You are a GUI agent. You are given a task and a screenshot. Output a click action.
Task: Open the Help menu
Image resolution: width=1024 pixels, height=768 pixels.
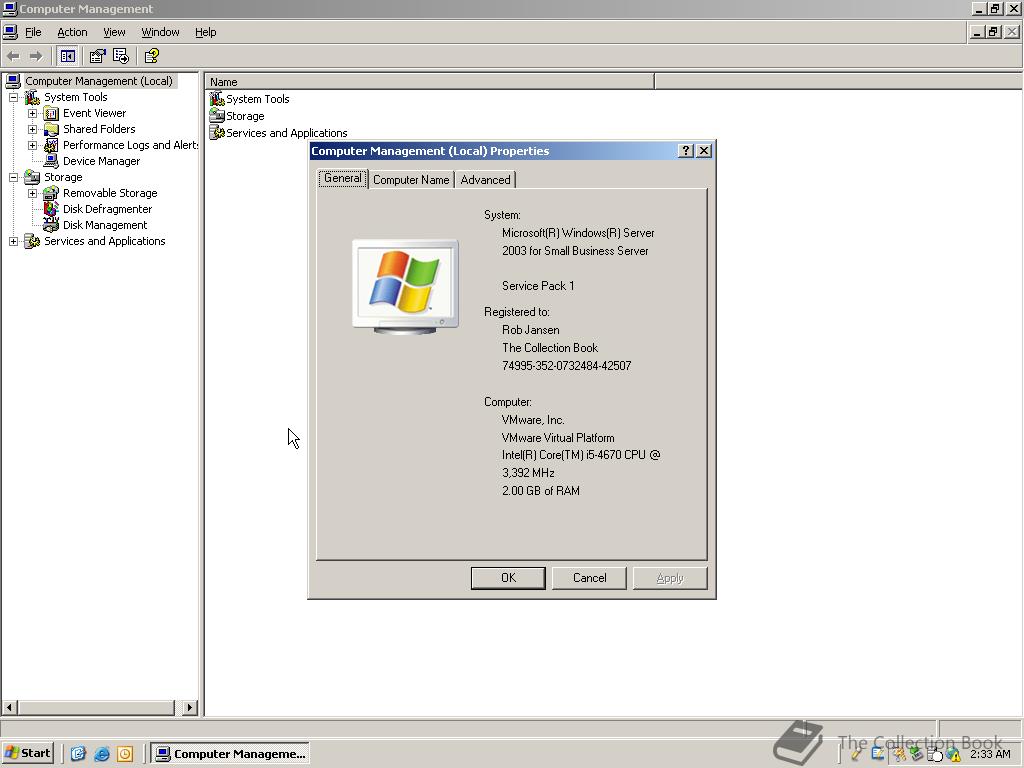[x=205, y=32]
